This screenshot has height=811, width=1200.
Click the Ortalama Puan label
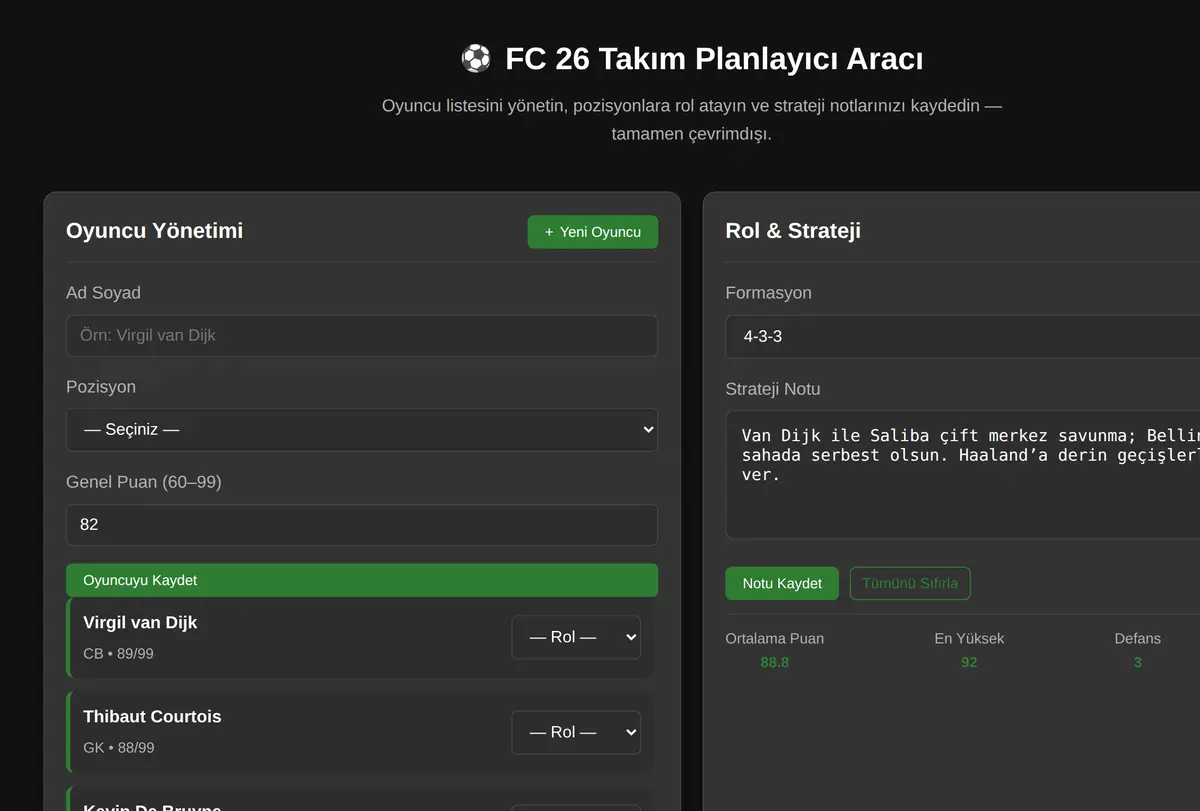[775, 638]
